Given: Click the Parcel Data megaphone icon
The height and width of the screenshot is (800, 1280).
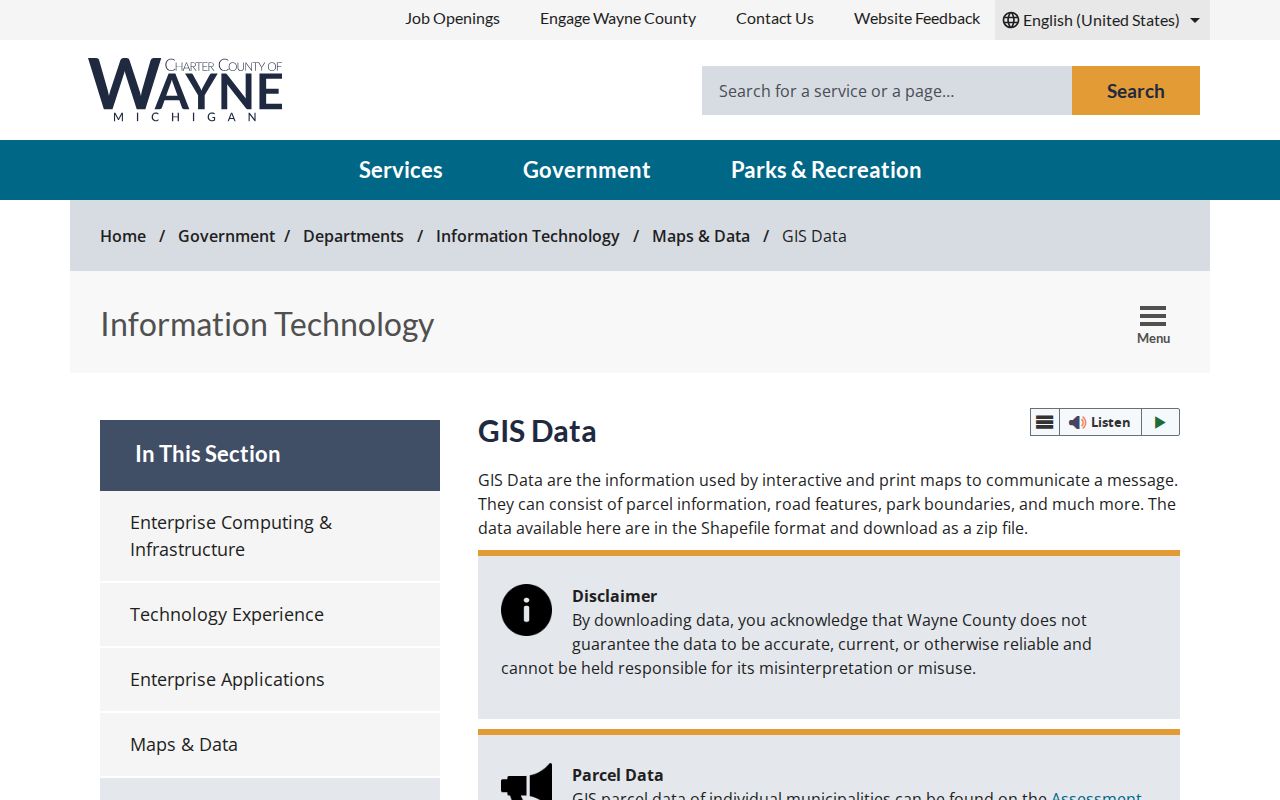Looking at the screenshot, I should pyautogui.click(x=526, y=782).
